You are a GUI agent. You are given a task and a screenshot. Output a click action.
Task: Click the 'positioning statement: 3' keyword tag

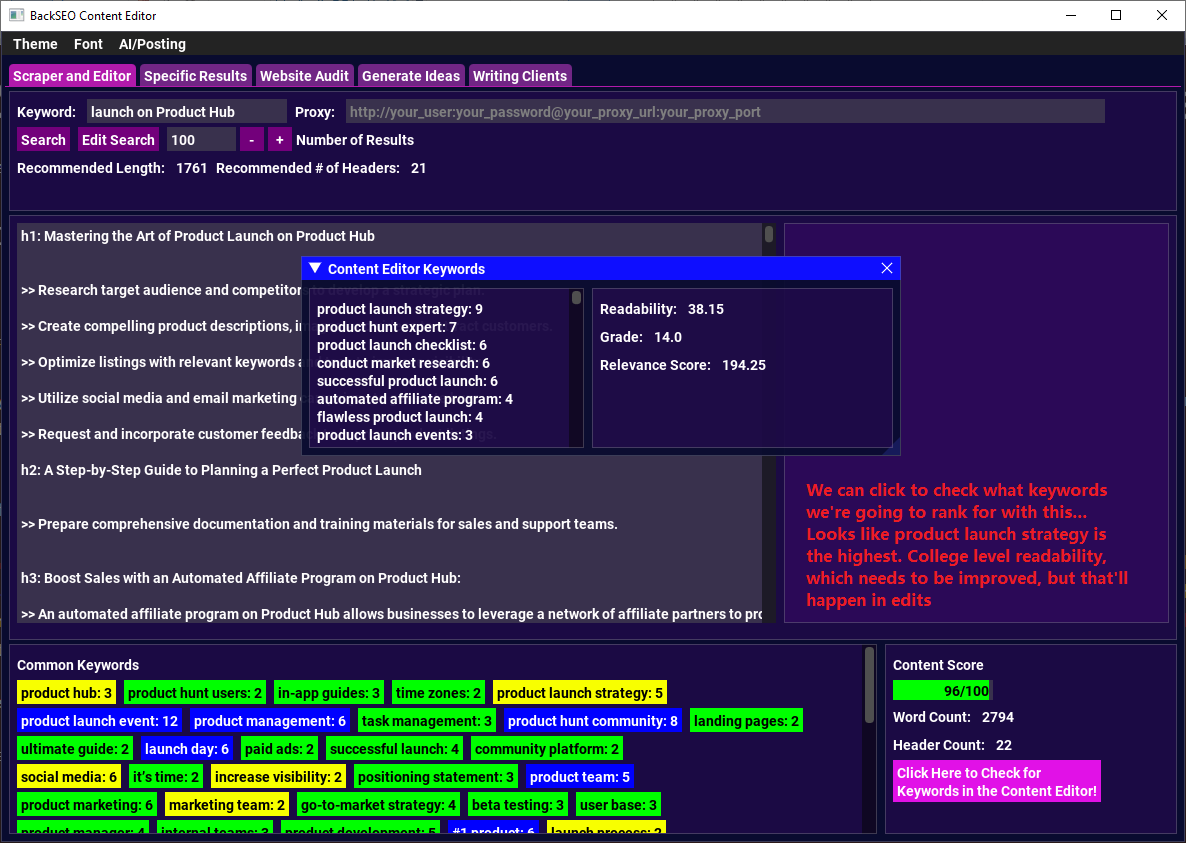(436, 776)
